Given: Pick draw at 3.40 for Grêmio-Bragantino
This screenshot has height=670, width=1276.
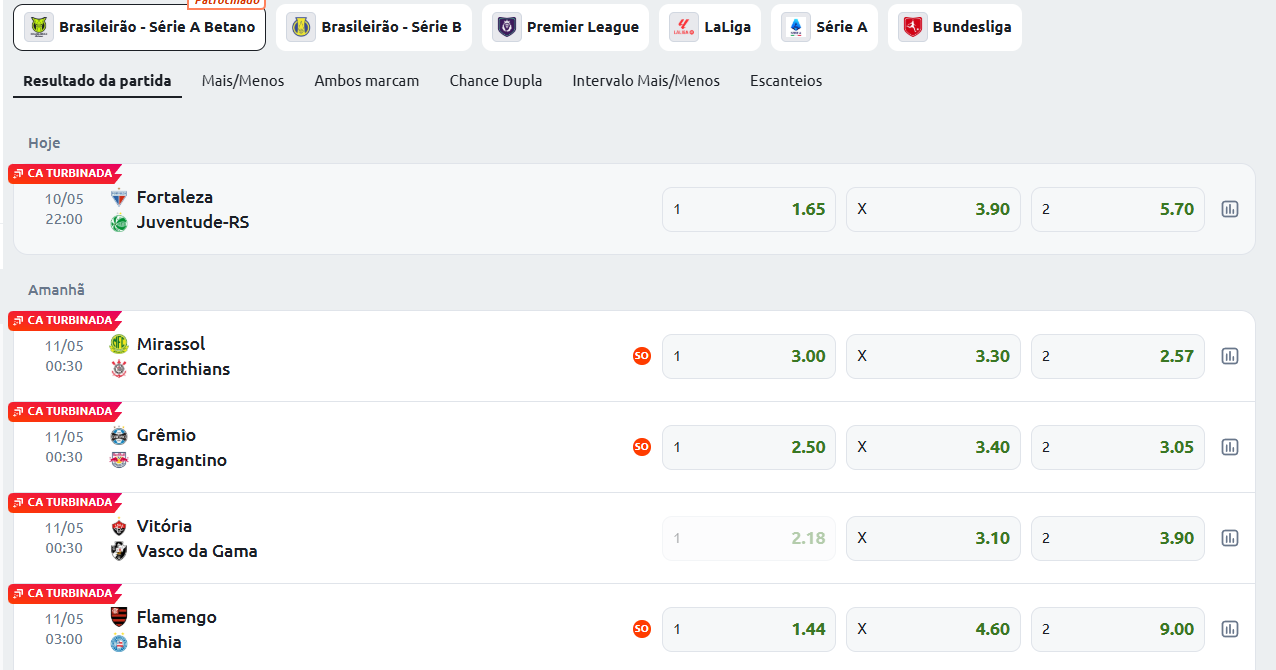Looking at the screenshot, I should [x=933, y=447].
